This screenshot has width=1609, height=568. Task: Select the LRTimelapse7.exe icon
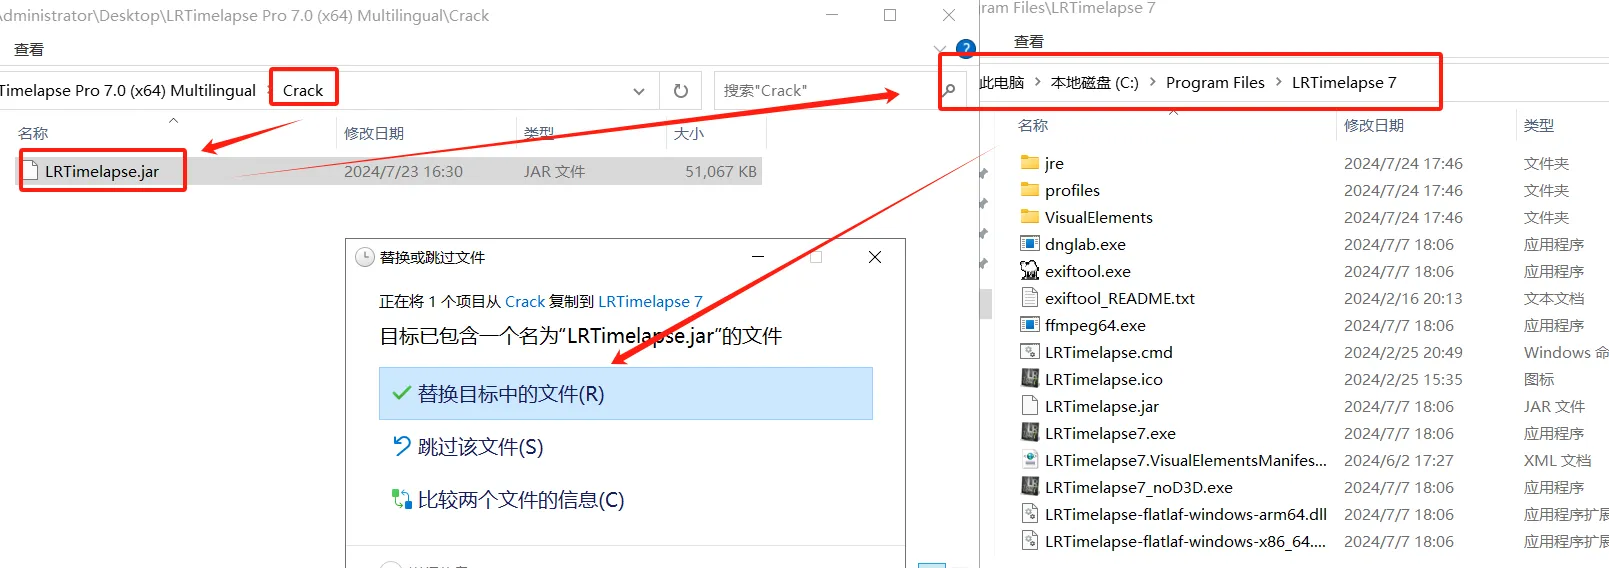pyautogui.click(x=1030, y=433)
